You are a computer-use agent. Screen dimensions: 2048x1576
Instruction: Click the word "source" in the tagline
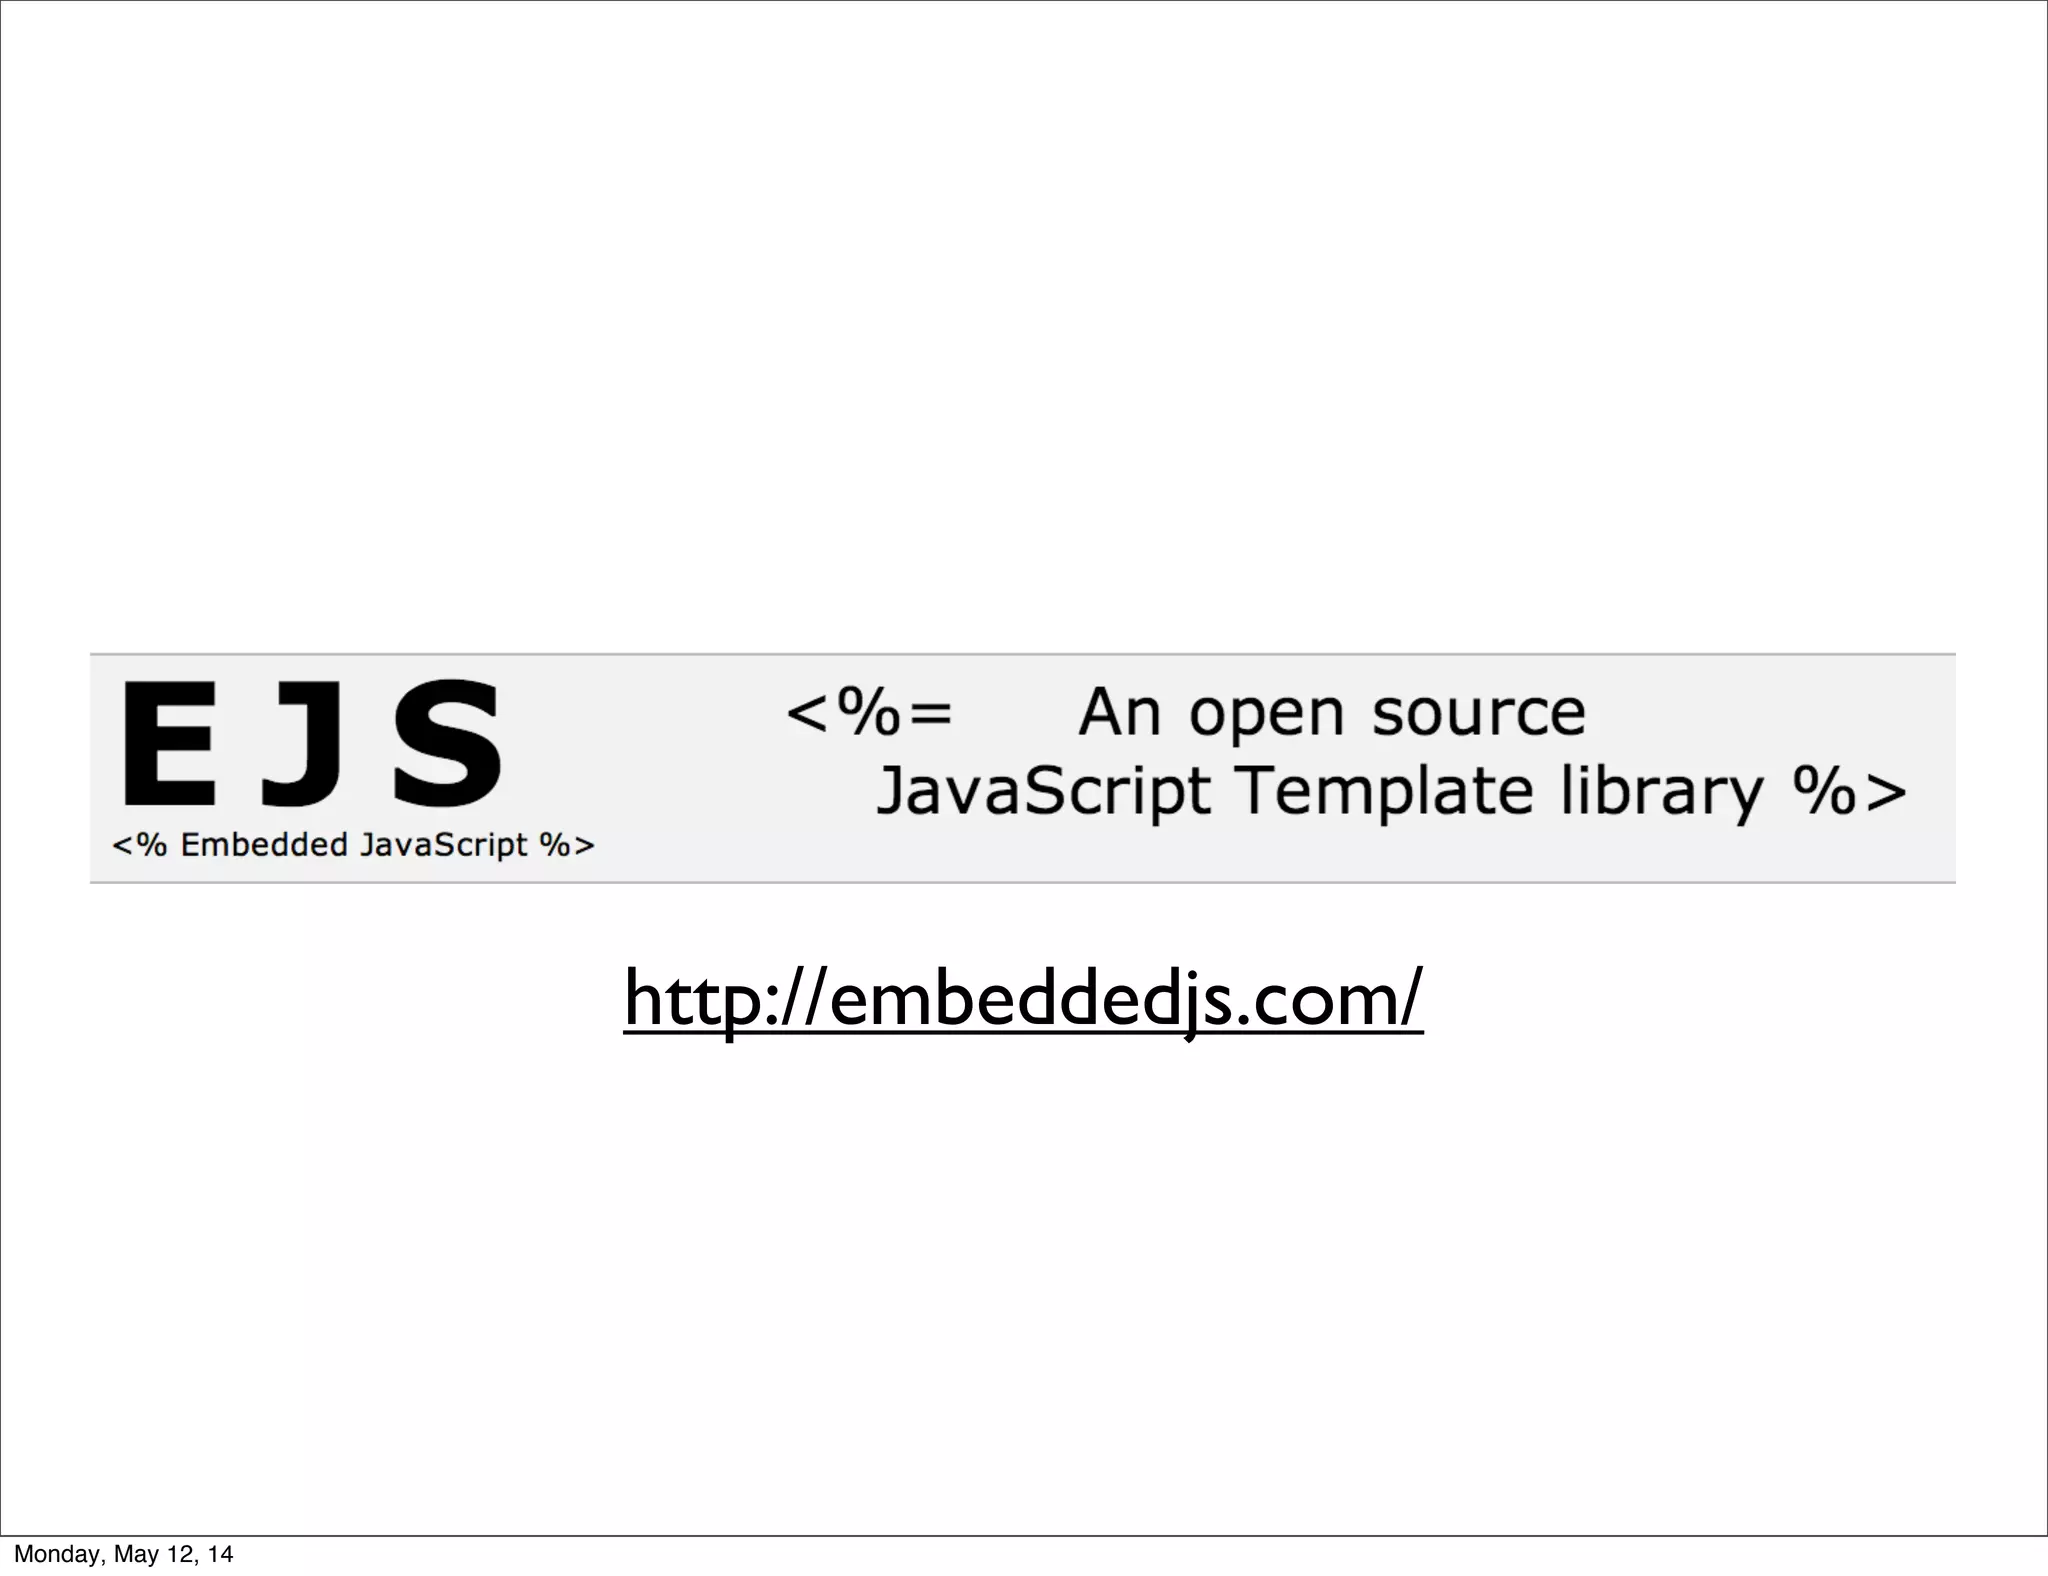tap(1480, 715)
